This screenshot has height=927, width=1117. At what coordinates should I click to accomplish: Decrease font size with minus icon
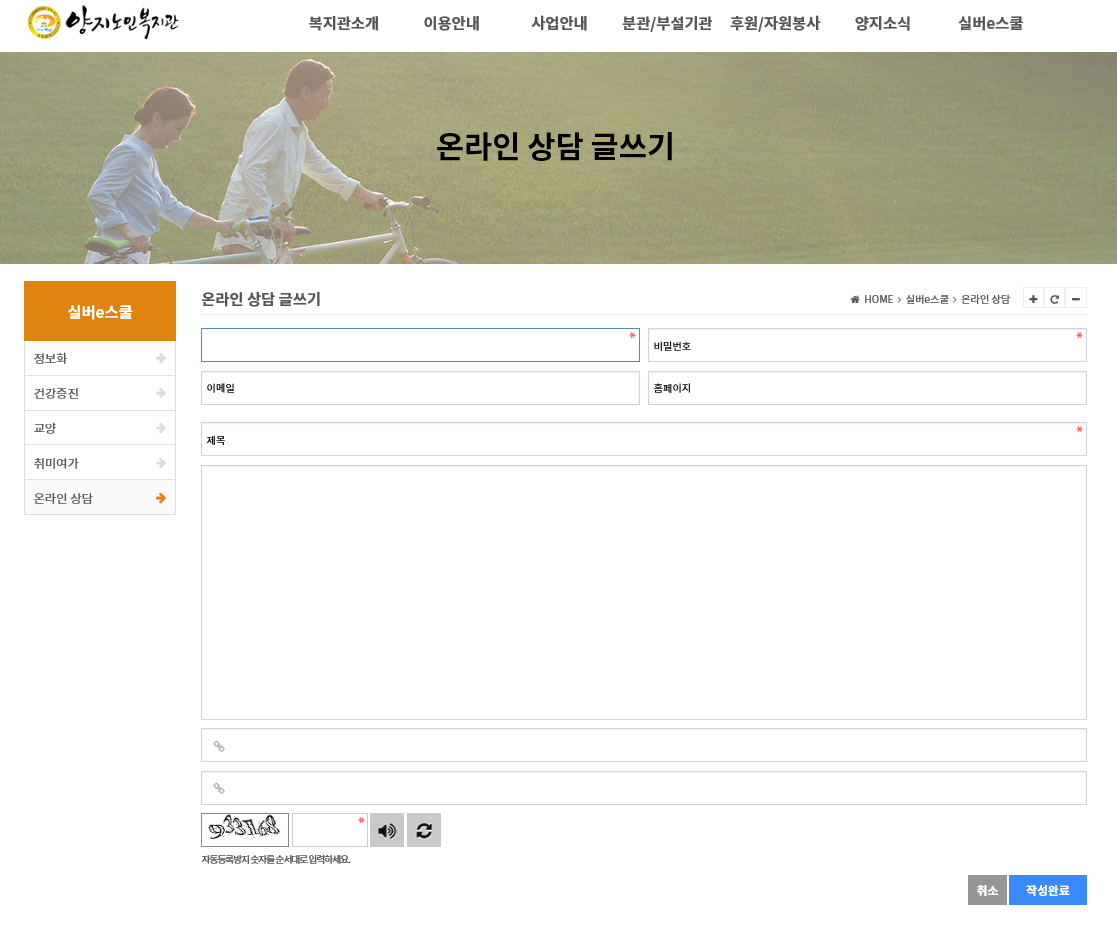tap(1076, 299)
